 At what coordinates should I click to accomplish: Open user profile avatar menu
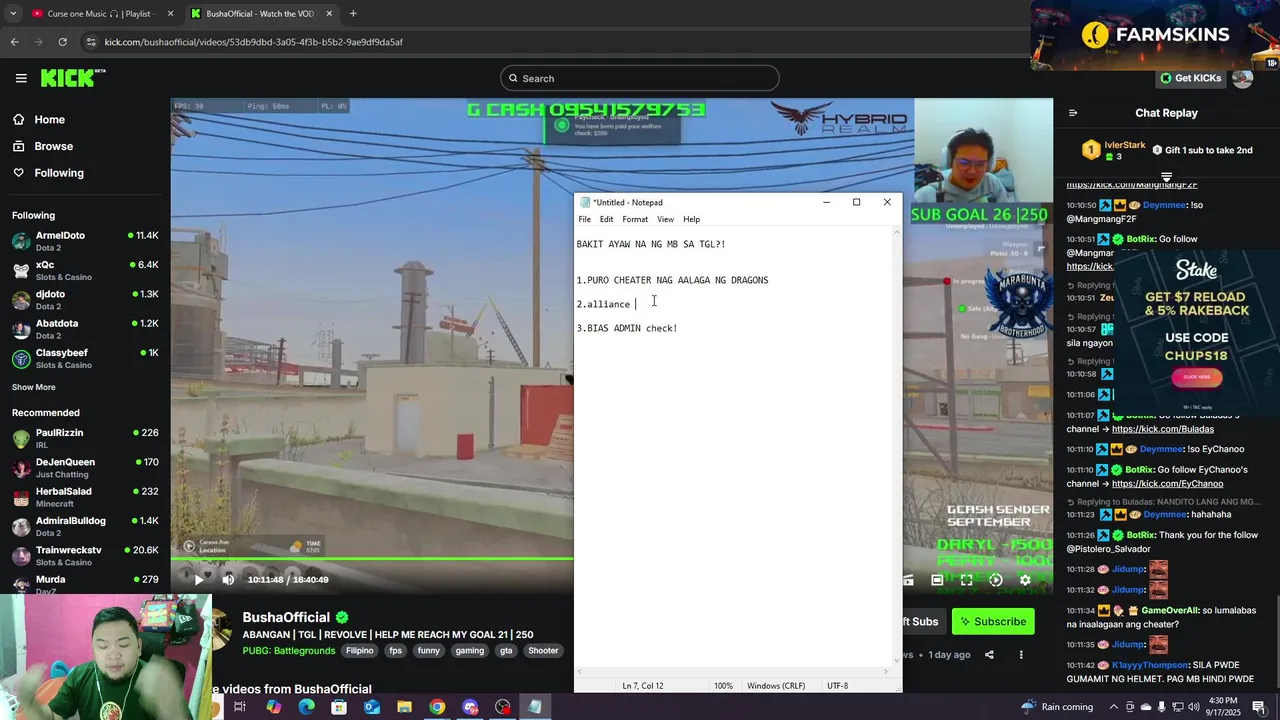point(1243,78)
